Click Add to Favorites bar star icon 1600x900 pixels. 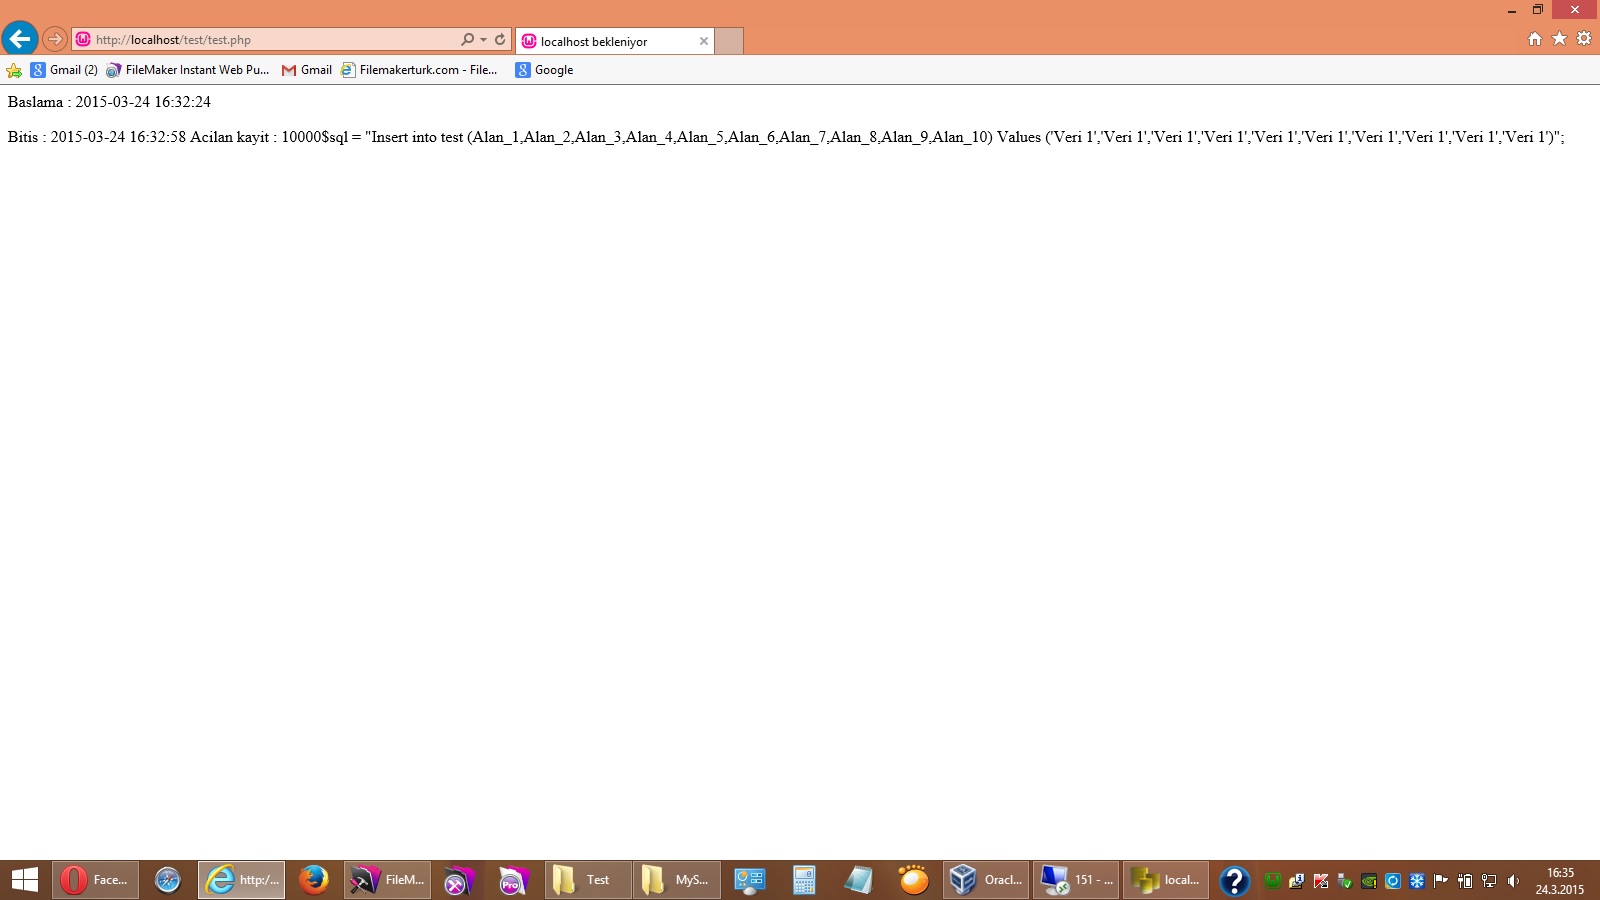(x=14, y=70)
